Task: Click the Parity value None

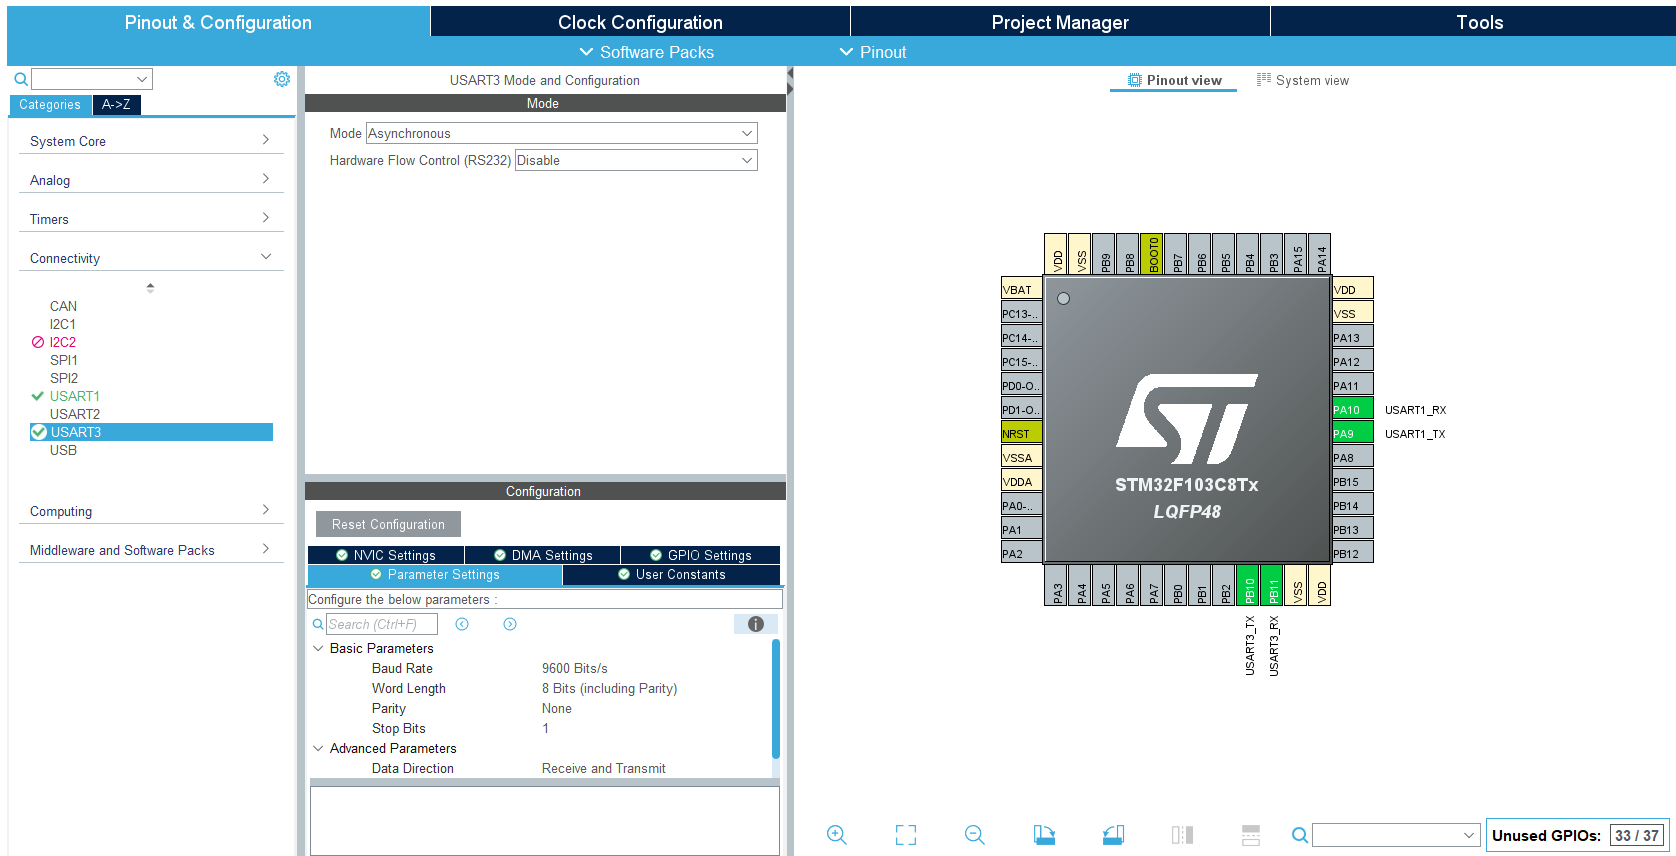Action: pos(557,708)
